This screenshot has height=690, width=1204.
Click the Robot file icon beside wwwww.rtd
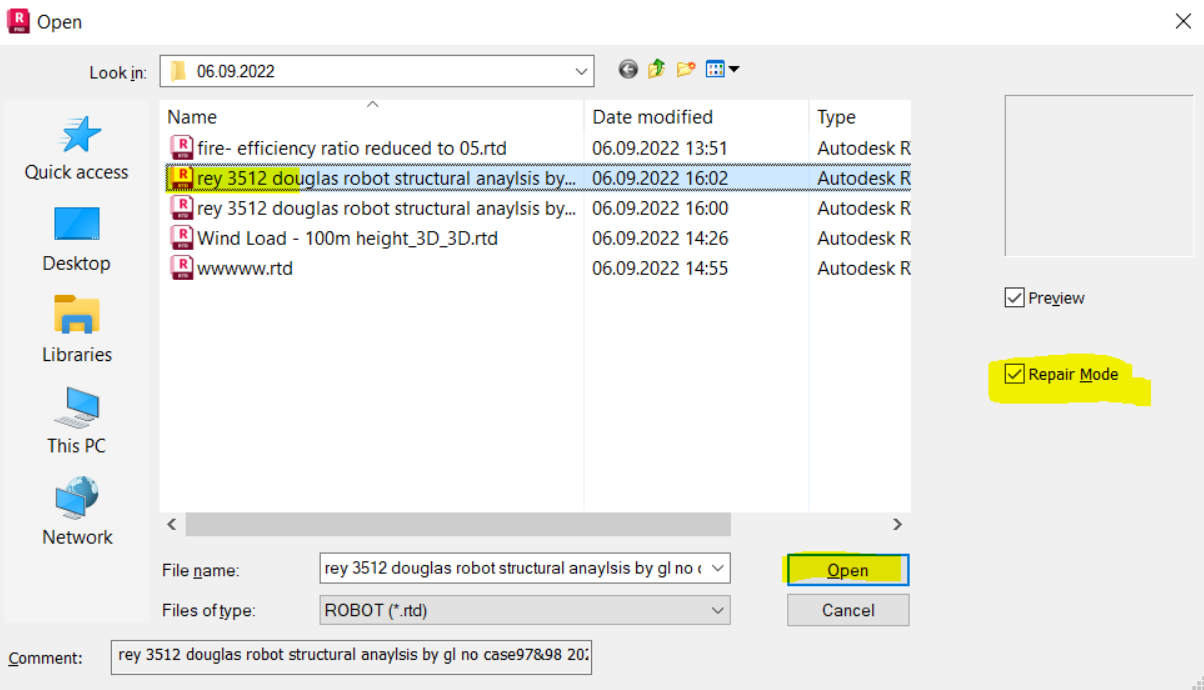(181, 268)
